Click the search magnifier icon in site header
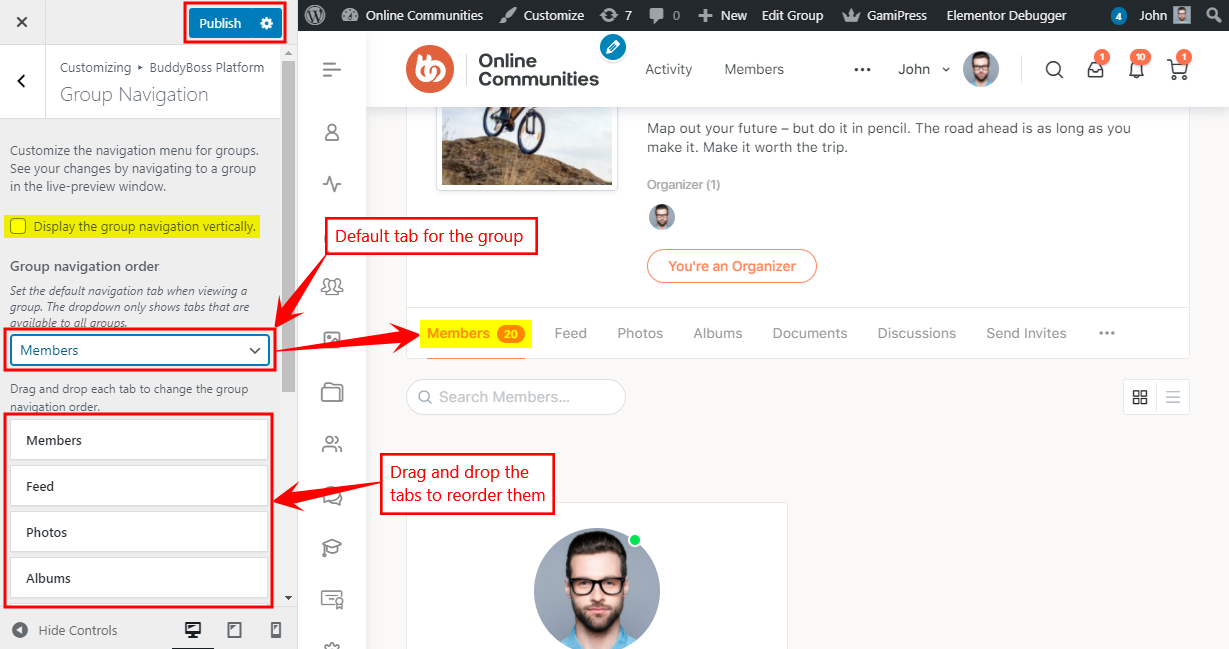 pyautogui.click(x=1054, y=70)
